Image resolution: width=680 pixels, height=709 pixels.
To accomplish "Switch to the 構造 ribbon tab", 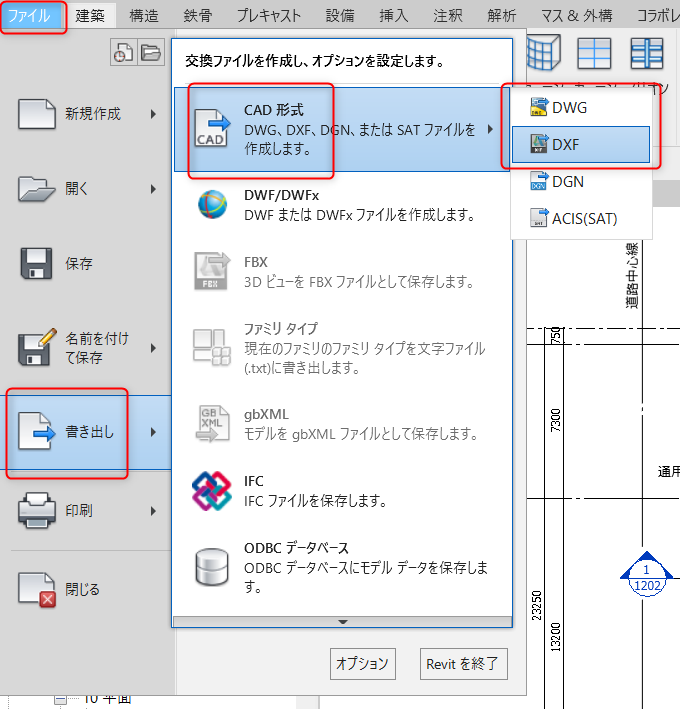I will point(144,15).
